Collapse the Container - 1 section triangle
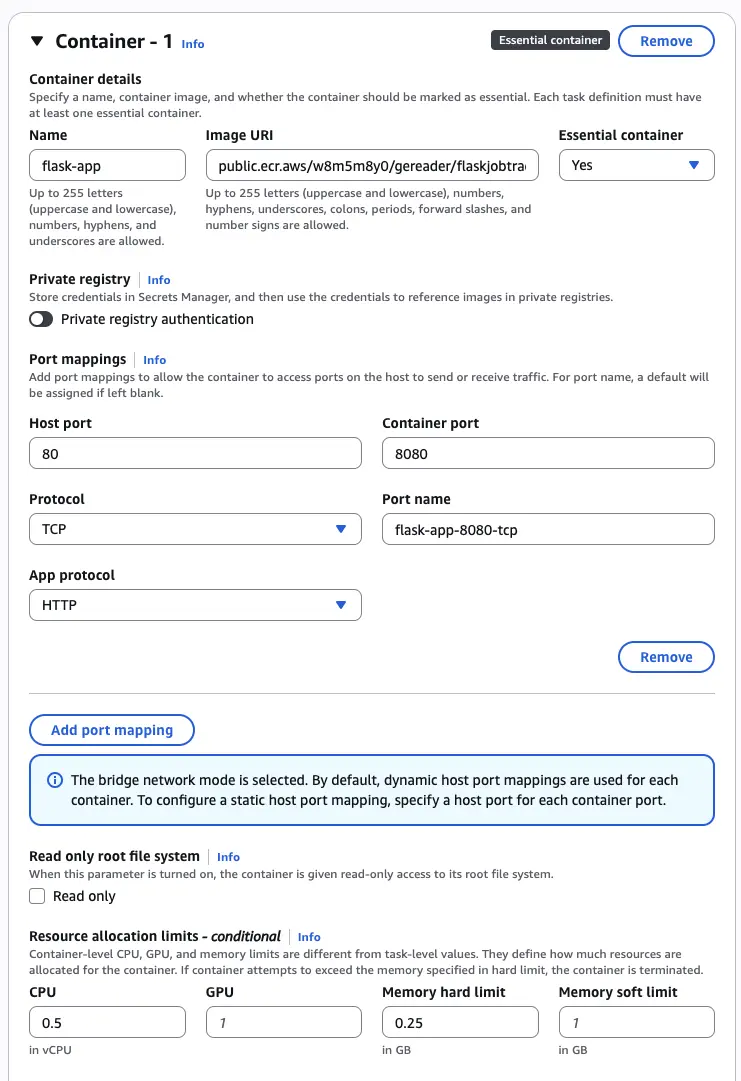 [37, 41]
